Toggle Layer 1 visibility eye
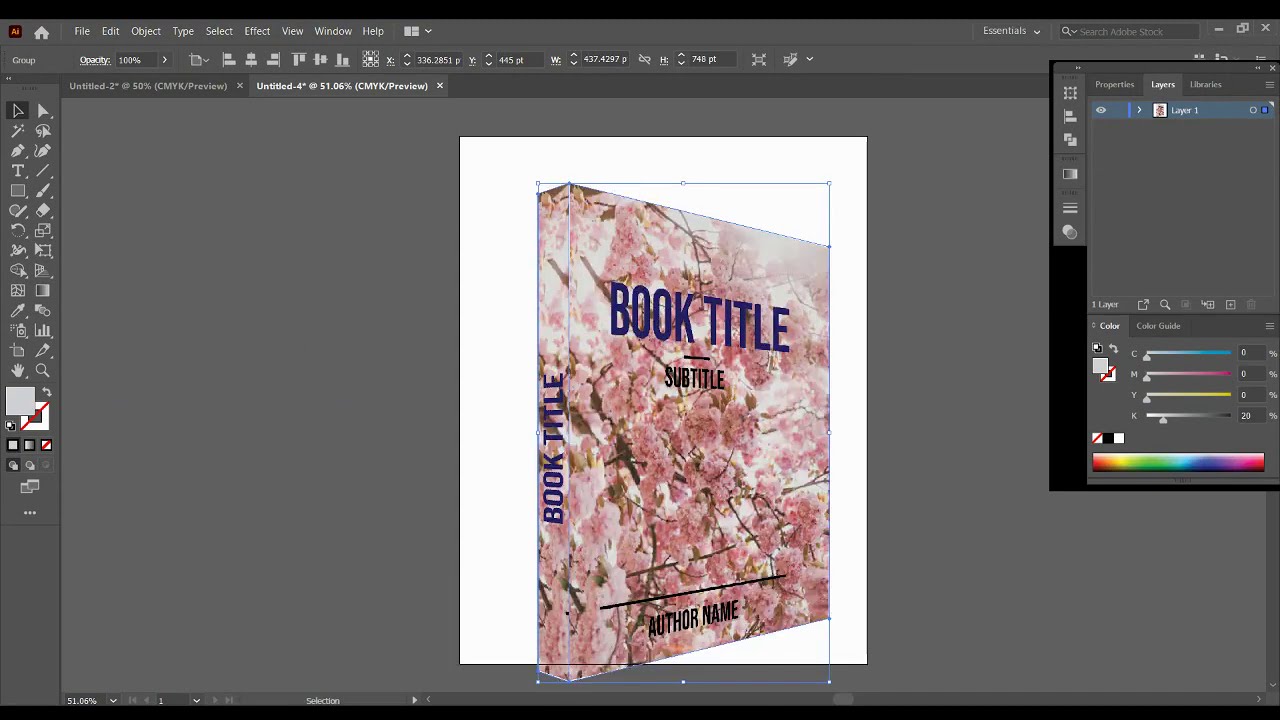Image resolution: width=1280 pixels, height=720 pixels. (1101, 110)
